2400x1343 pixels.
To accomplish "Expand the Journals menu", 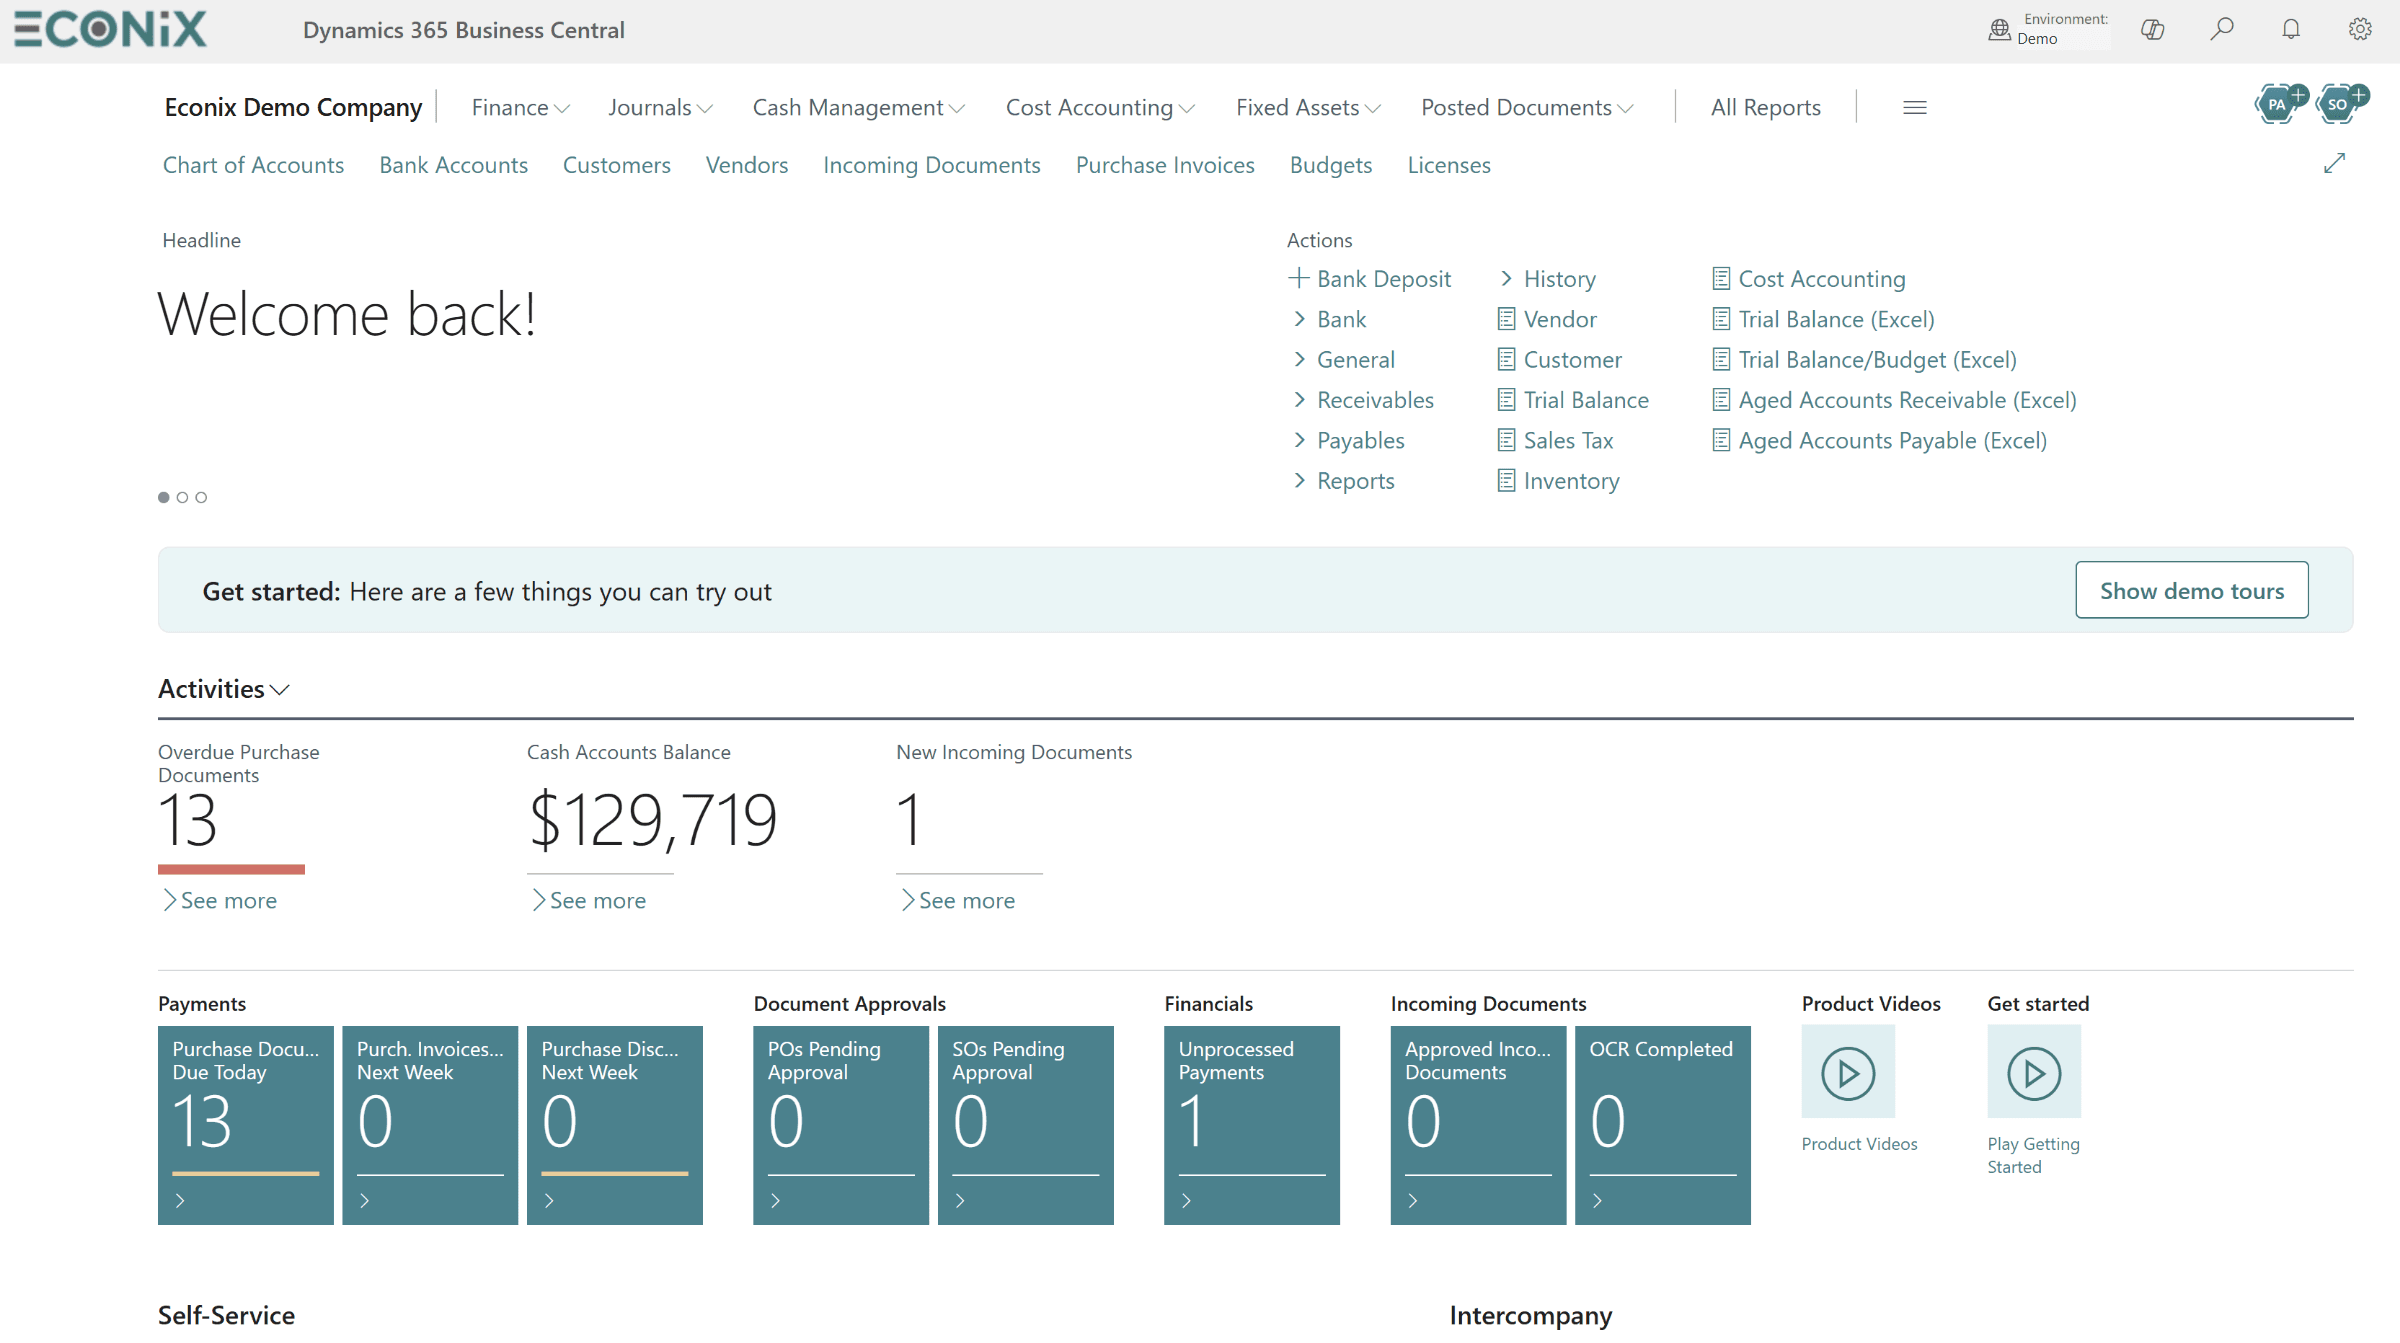I will coord(660,107).
